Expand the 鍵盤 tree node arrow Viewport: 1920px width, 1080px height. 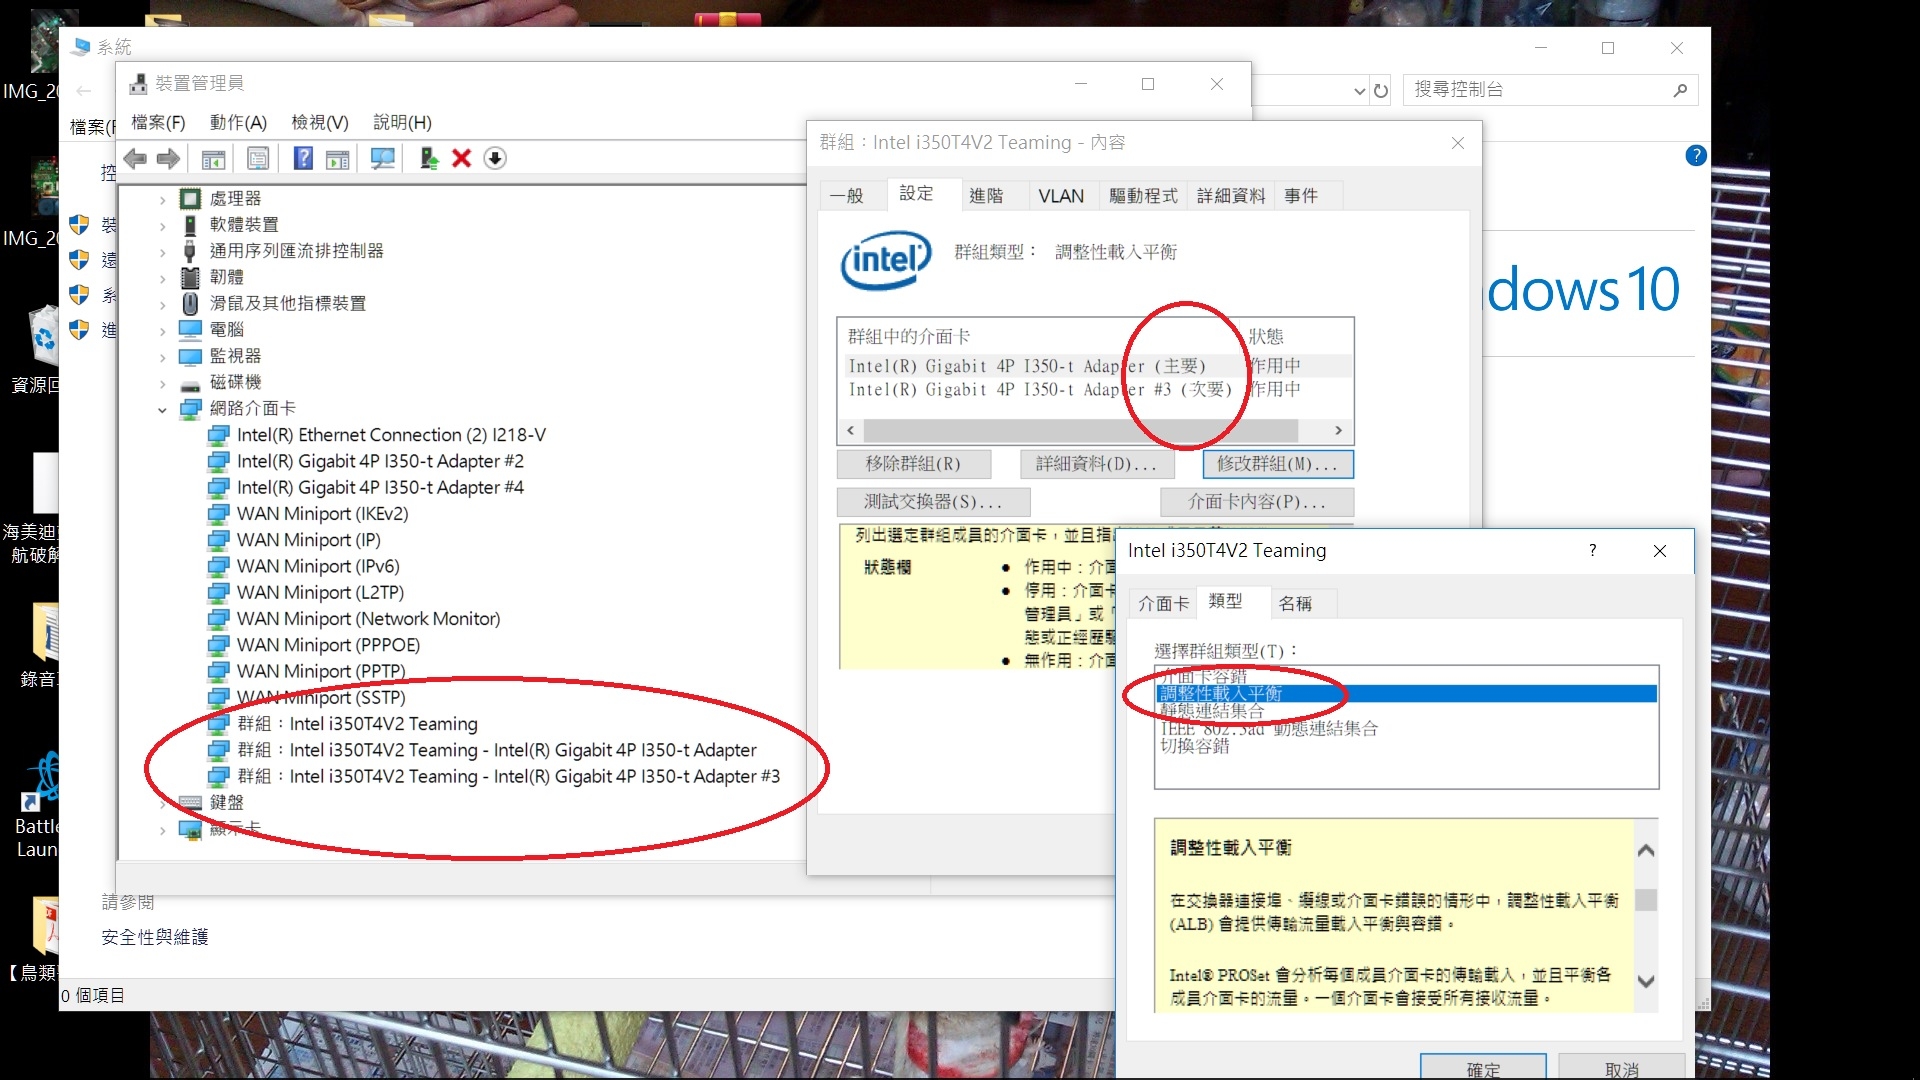pyautogui.click(x=163, y=803)
